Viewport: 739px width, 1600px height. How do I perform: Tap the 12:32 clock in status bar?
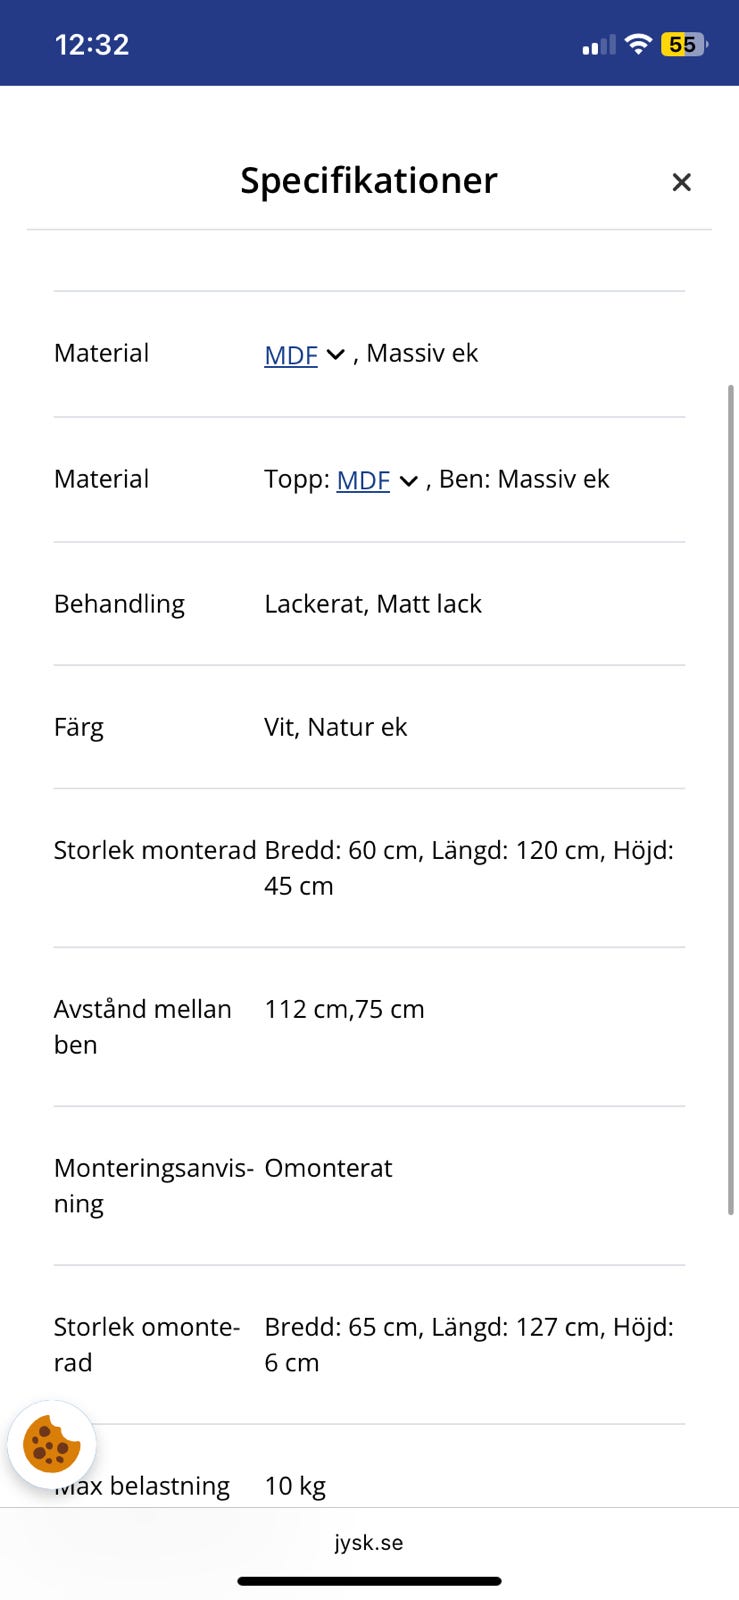click(x=92, y=45)
